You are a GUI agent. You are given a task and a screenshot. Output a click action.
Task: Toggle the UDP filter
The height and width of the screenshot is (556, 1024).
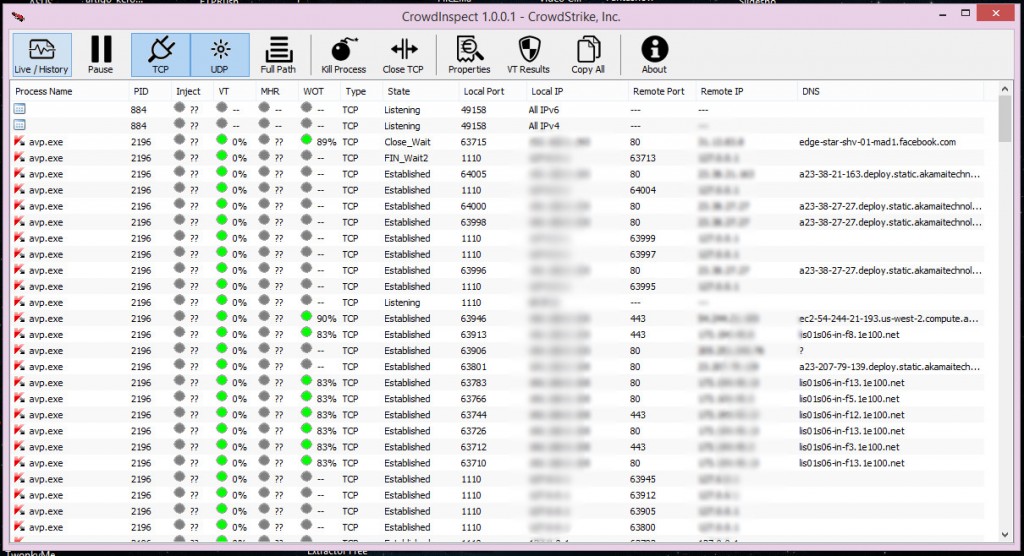(220, 55)
